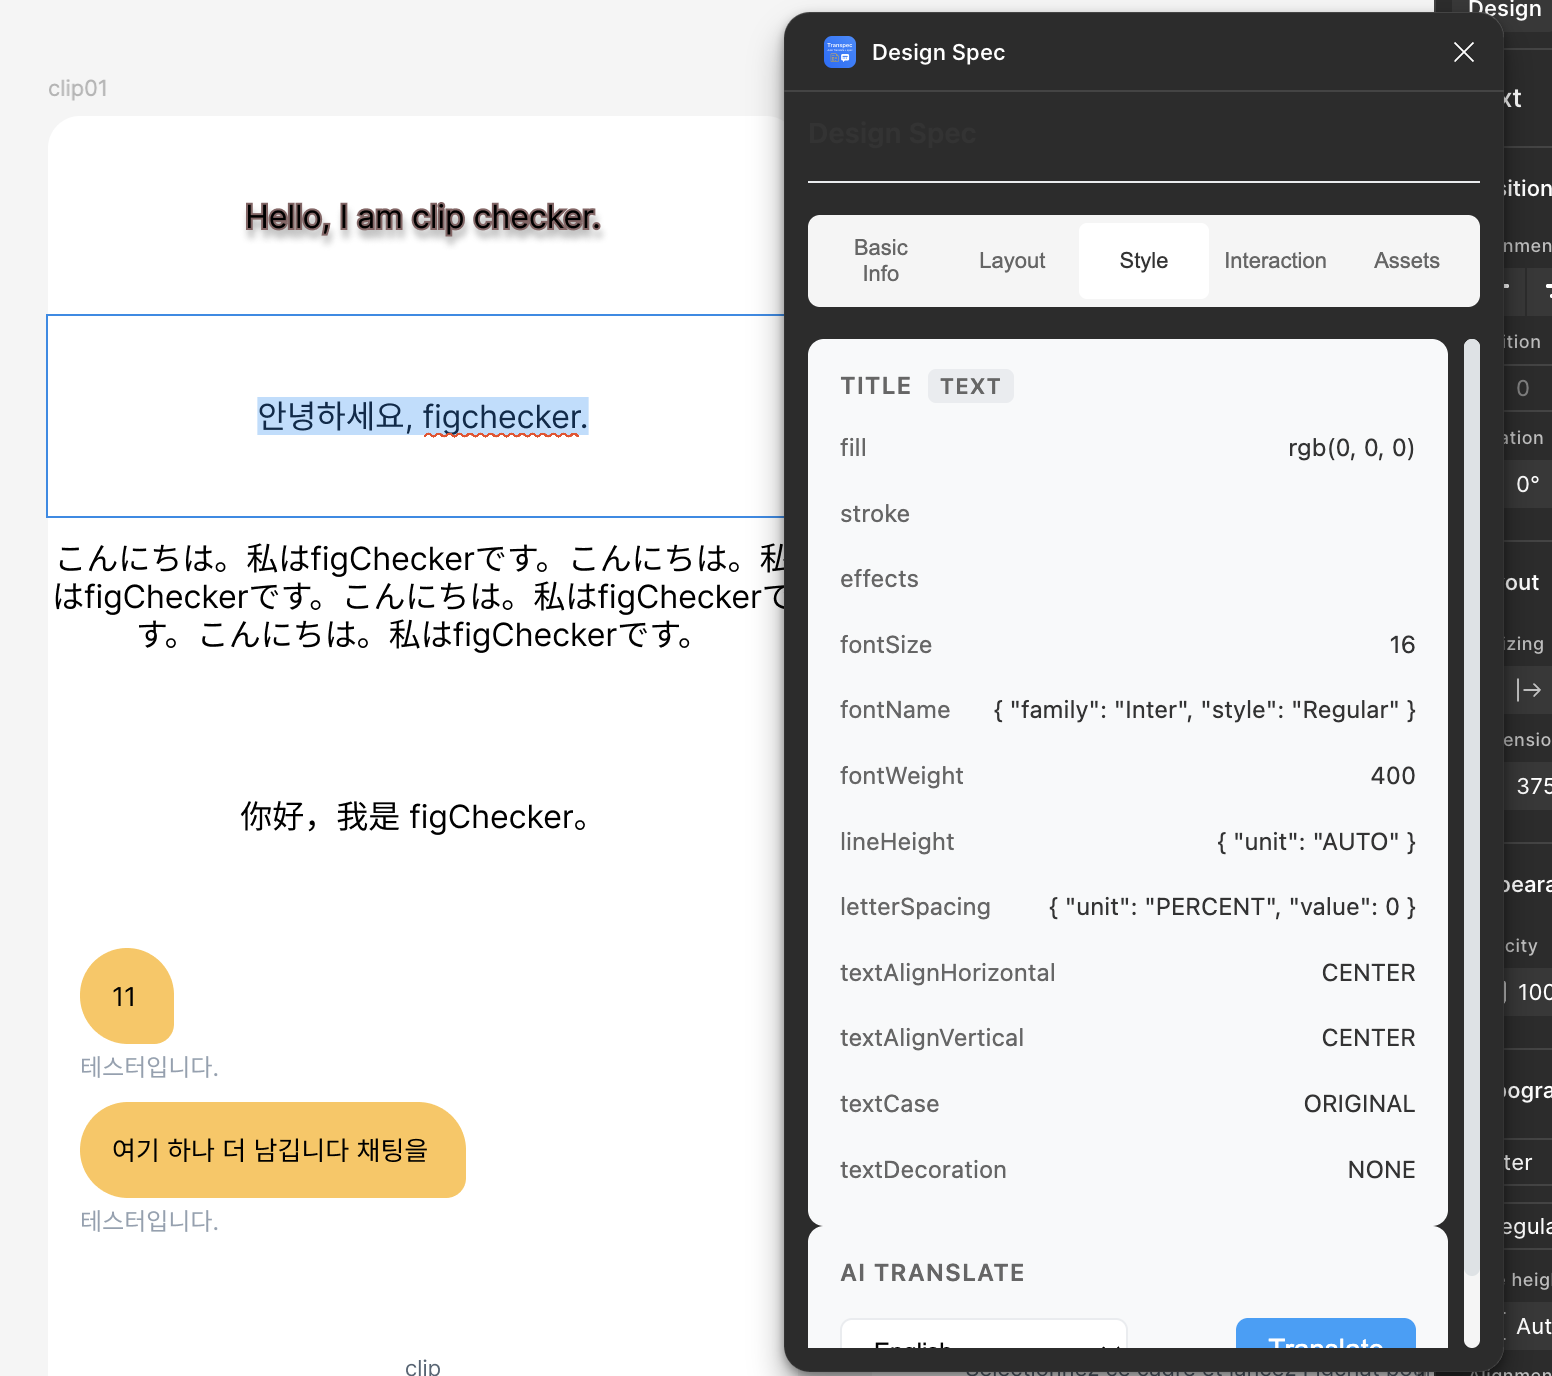Click the textCase ORIGINAL value
This screenshot has height=1376, width=1552.
(1359, 1104)
